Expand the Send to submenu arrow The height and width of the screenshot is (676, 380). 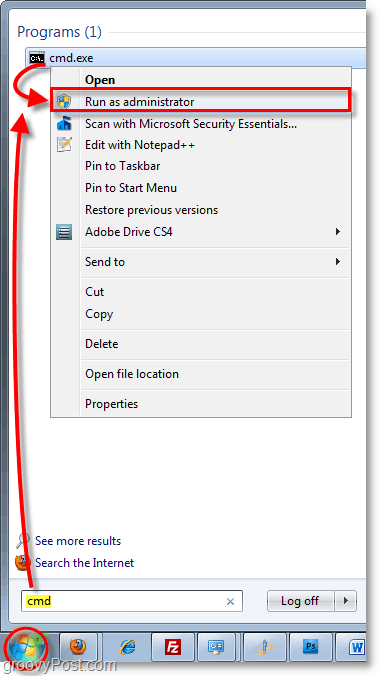point(338,261)
